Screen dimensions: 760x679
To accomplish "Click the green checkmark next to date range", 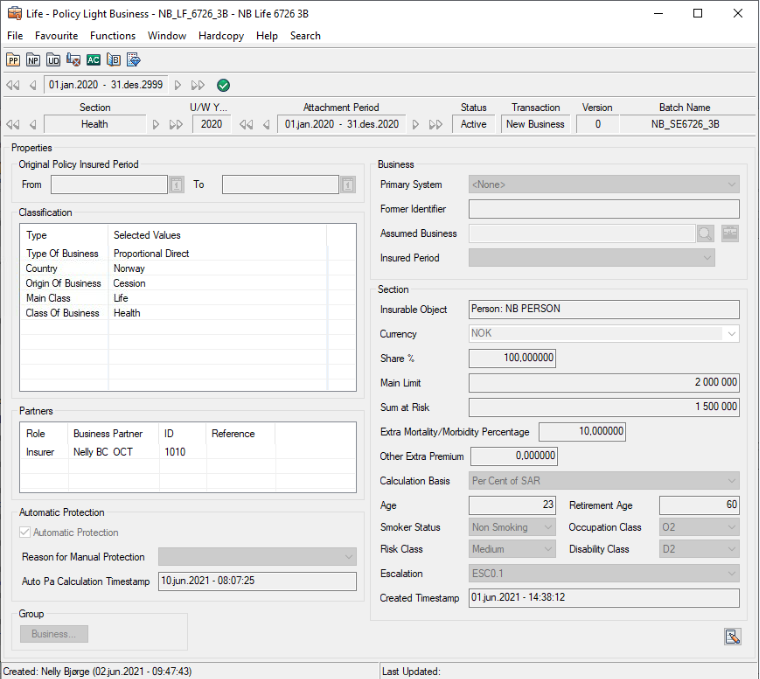I will click(x=223, y=85).
